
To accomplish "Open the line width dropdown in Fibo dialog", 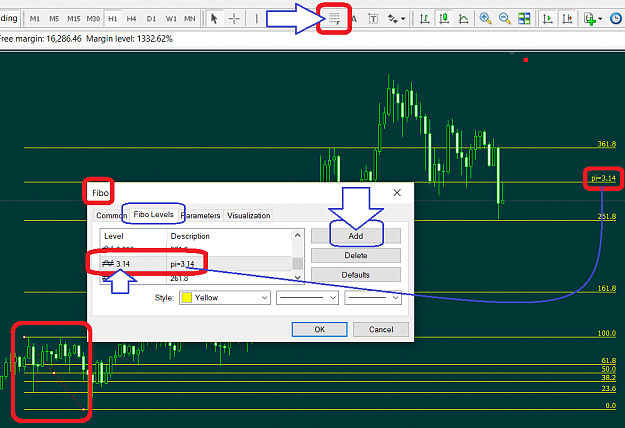I will point(373,298).
